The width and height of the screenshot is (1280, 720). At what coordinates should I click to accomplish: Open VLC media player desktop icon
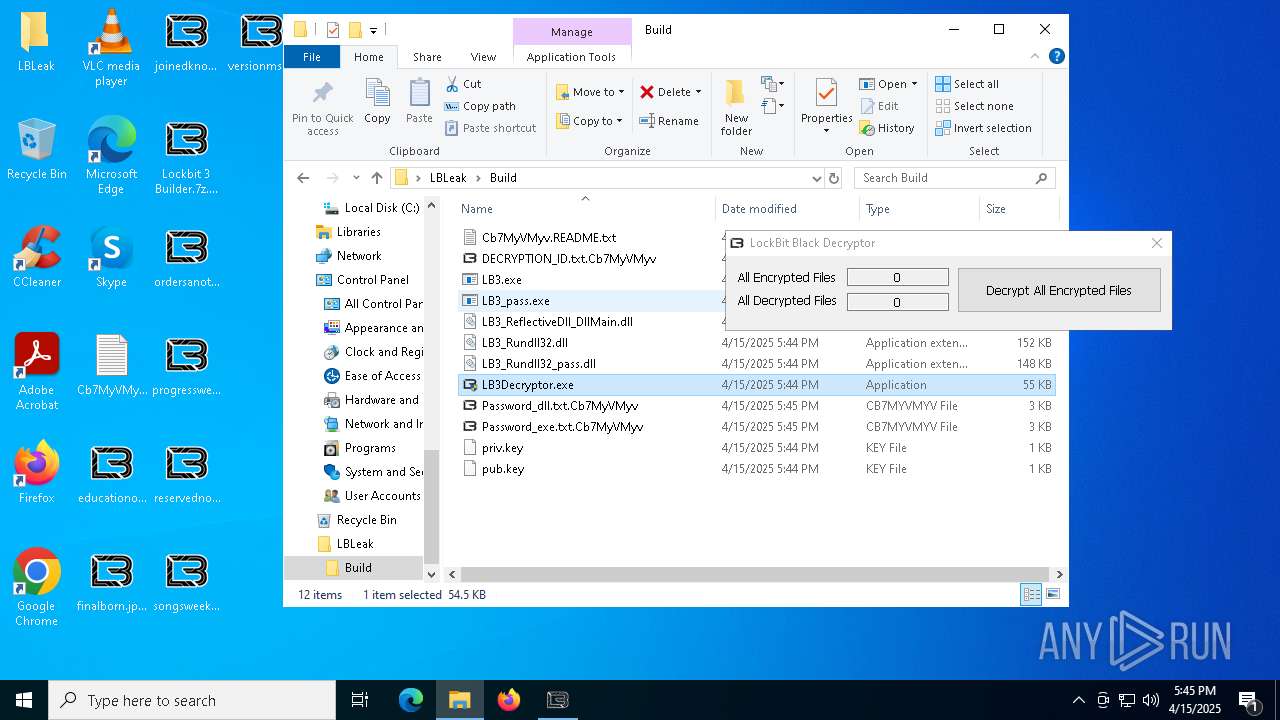pyautogui.click(x=111, y=48)
